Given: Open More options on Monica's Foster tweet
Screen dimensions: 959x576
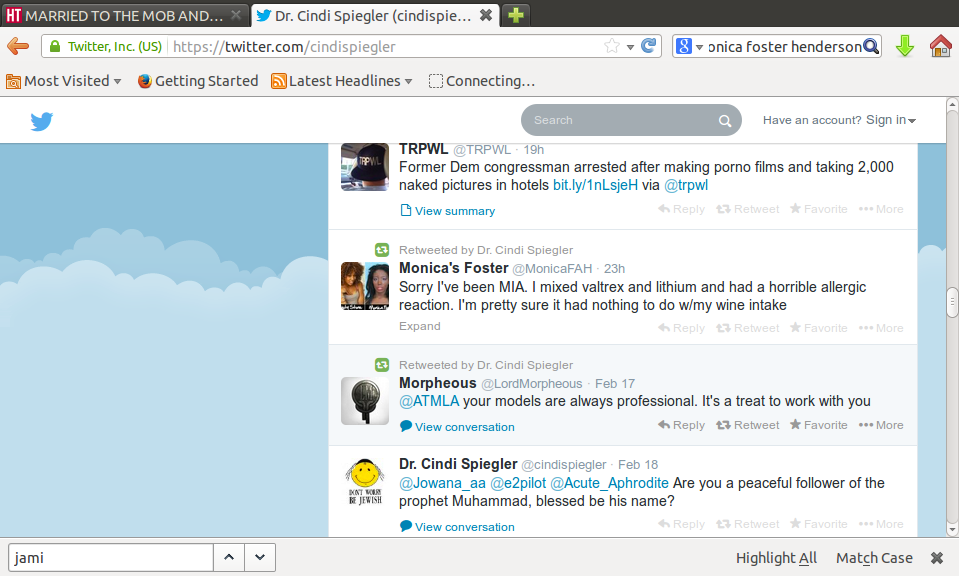Looking at the screenshot, I should point(881,328).
